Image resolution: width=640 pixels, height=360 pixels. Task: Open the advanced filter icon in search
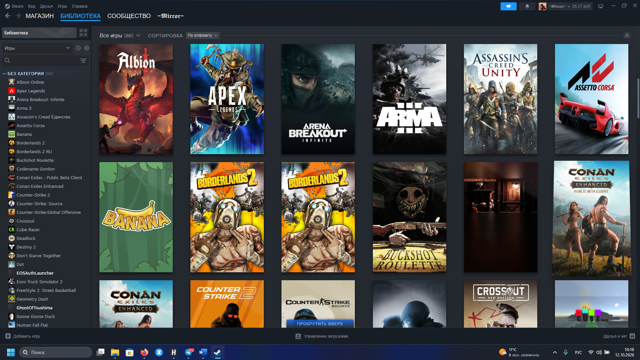point(83,60)
